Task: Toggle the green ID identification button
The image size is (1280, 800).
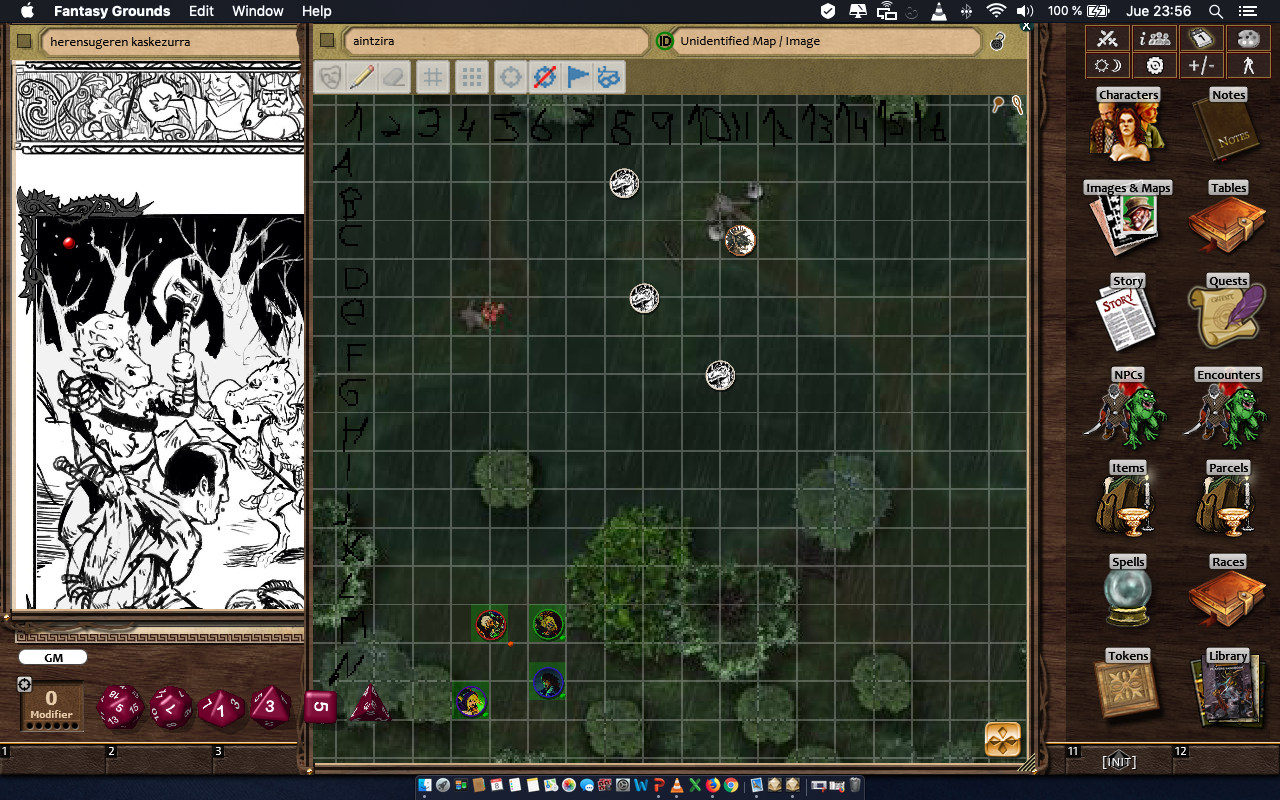Action: [665, 41]
